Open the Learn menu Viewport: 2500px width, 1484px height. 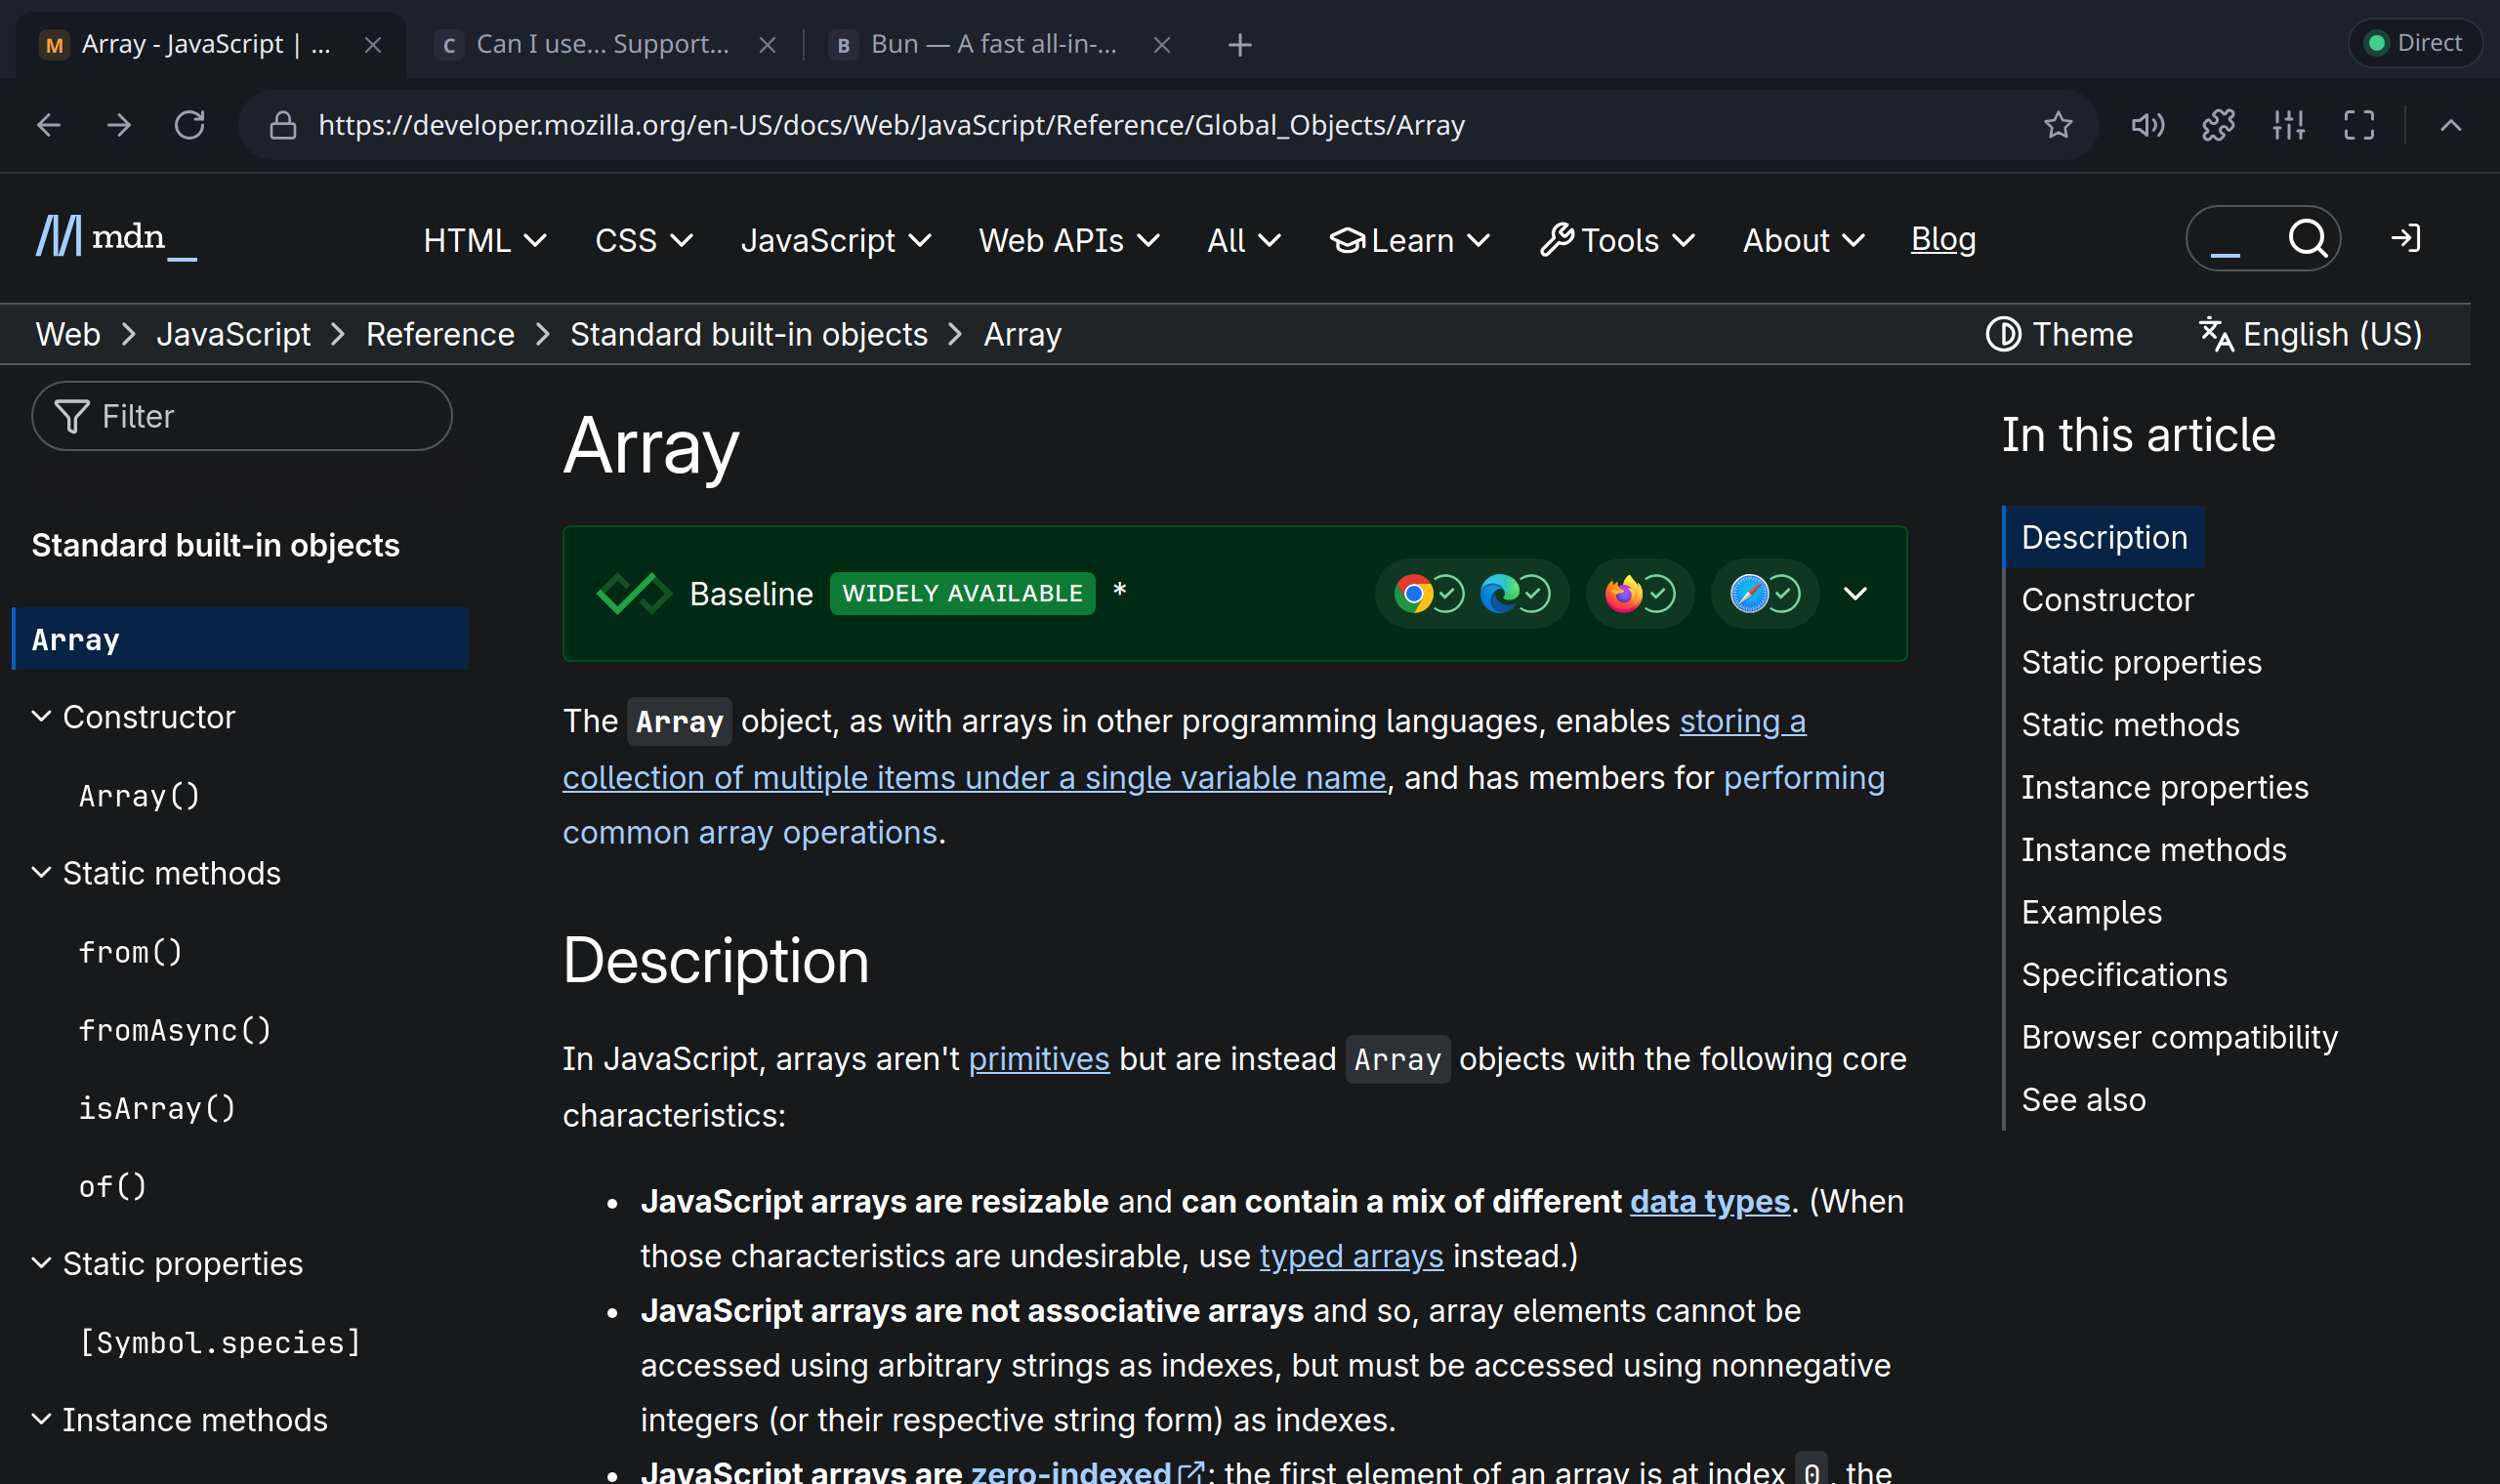click(x=1411, y=240)
